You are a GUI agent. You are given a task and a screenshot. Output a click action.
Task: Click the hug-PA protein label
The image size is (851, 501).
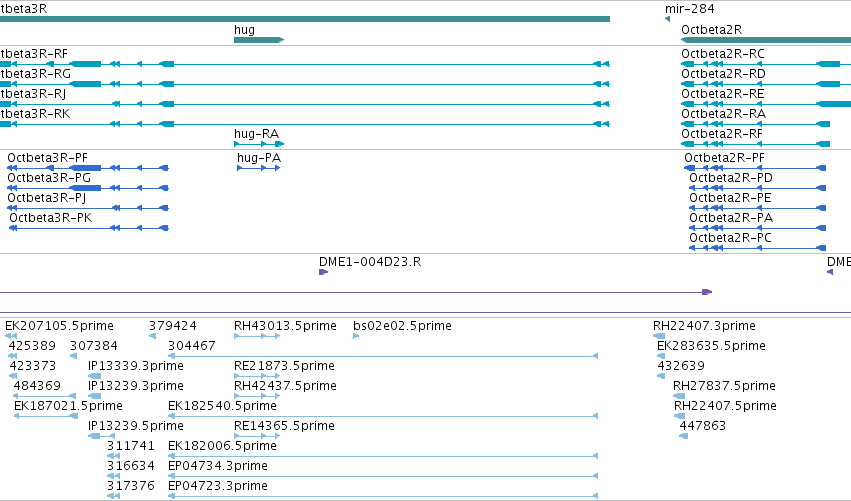[x=259, y=158]
